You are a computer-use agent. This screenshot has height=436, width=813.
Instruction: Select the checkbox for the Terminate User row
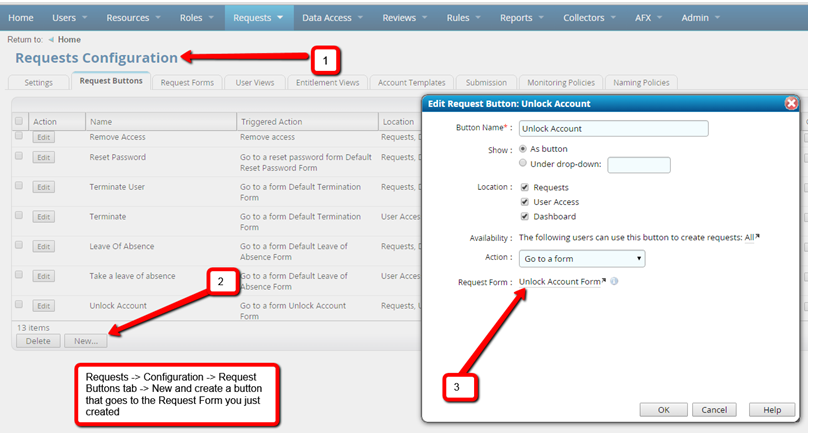18,187
